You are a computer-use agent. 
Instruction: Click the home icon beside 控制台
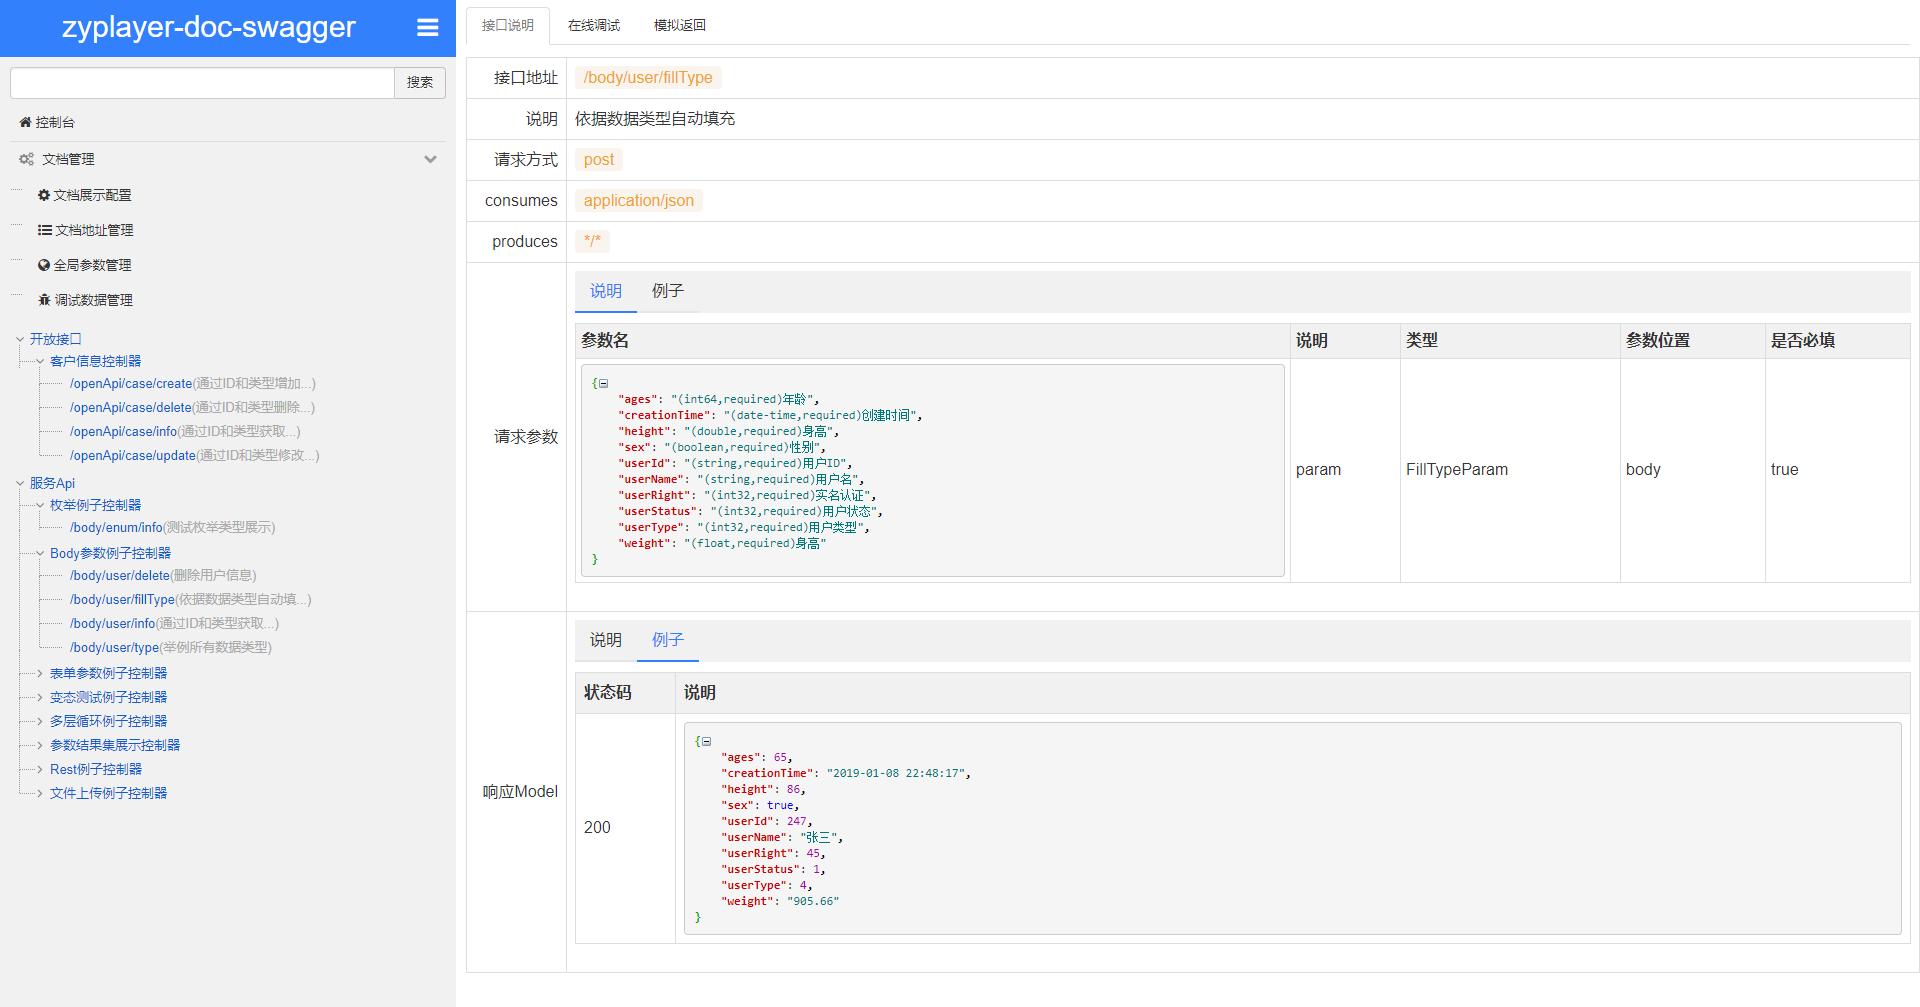point(25,122)
